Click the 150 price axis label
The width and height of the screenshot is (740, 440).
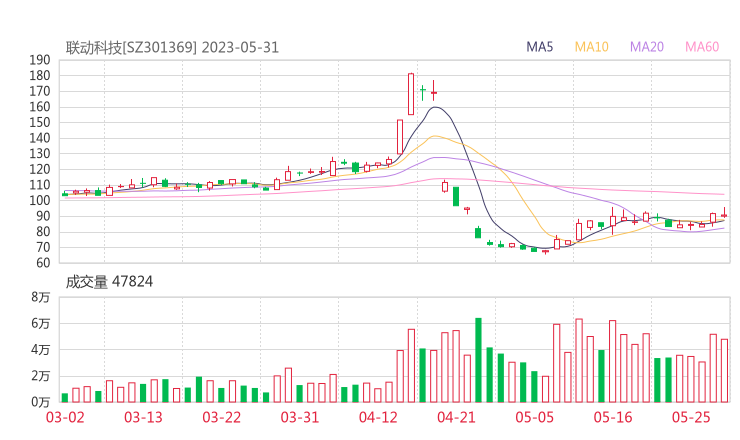(40, 122)
